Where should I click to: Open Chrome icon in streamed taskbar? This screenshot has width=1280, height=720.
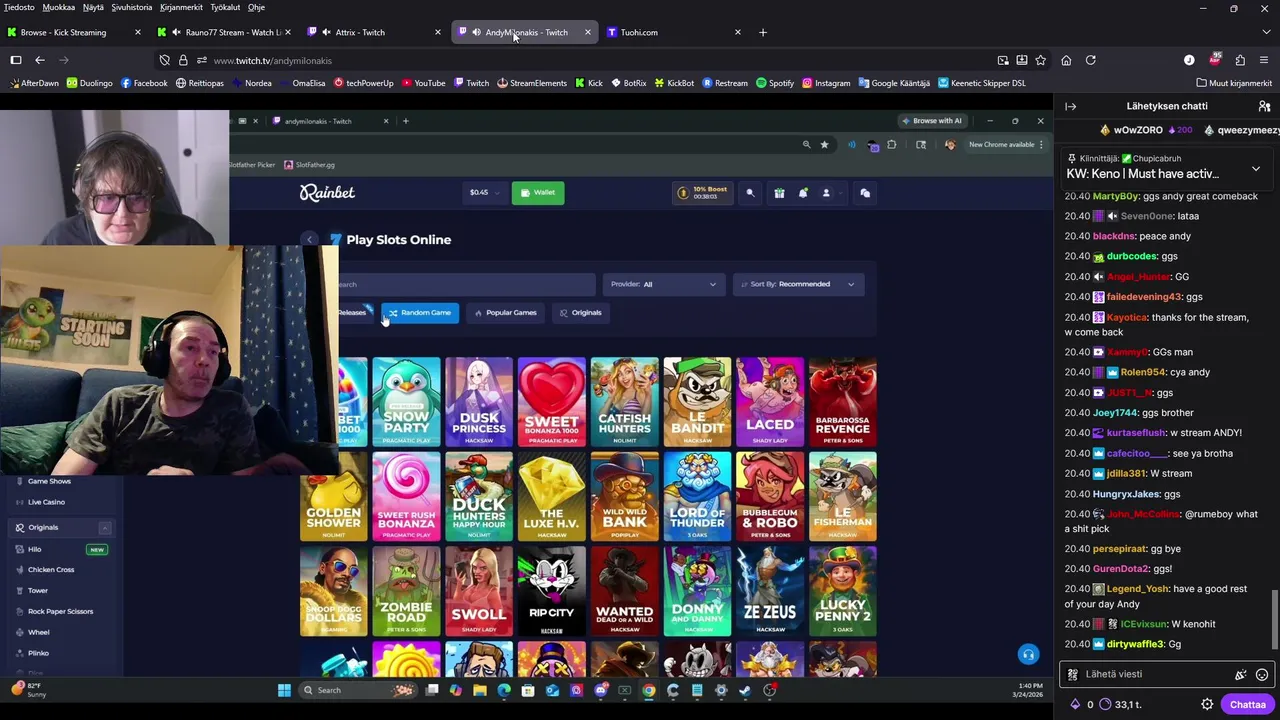point(649,690)
